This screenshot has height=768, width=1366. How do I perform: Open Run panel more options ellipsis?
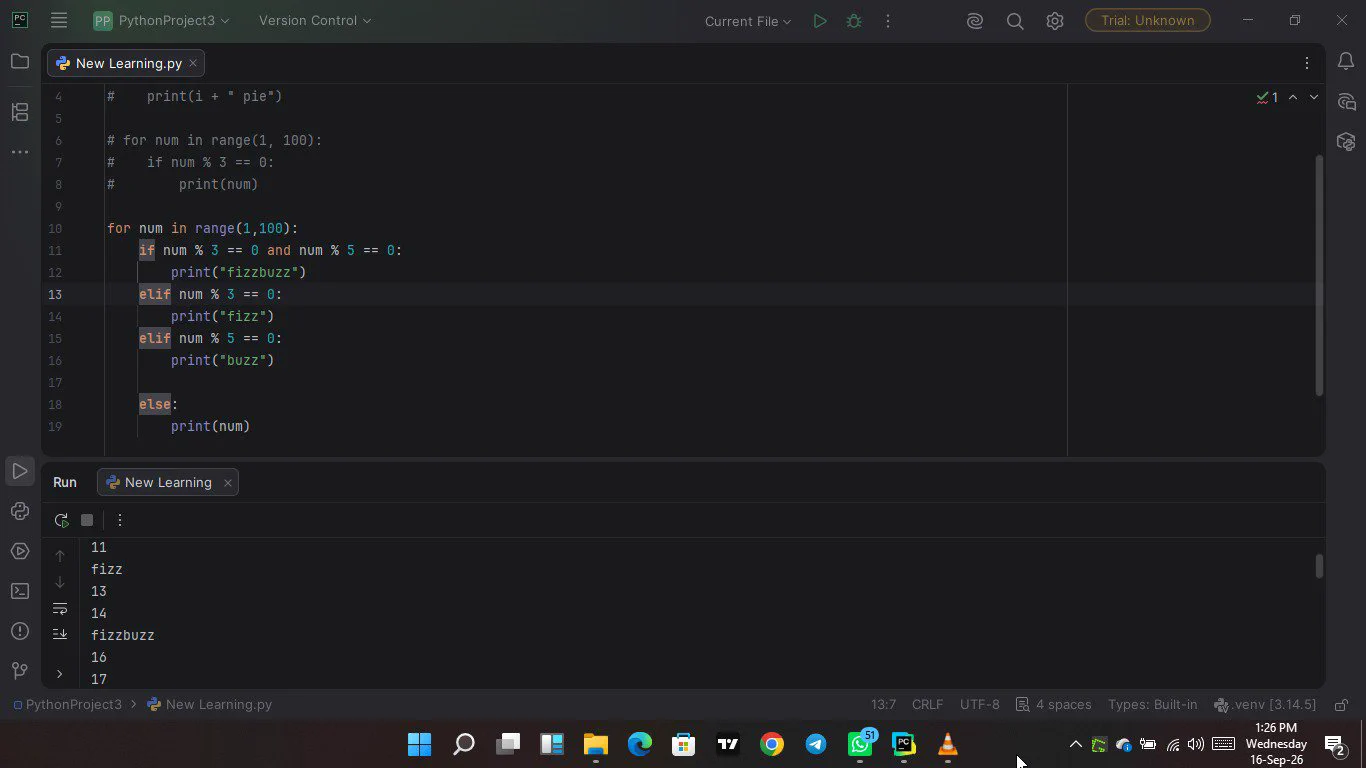coord(119,520)
